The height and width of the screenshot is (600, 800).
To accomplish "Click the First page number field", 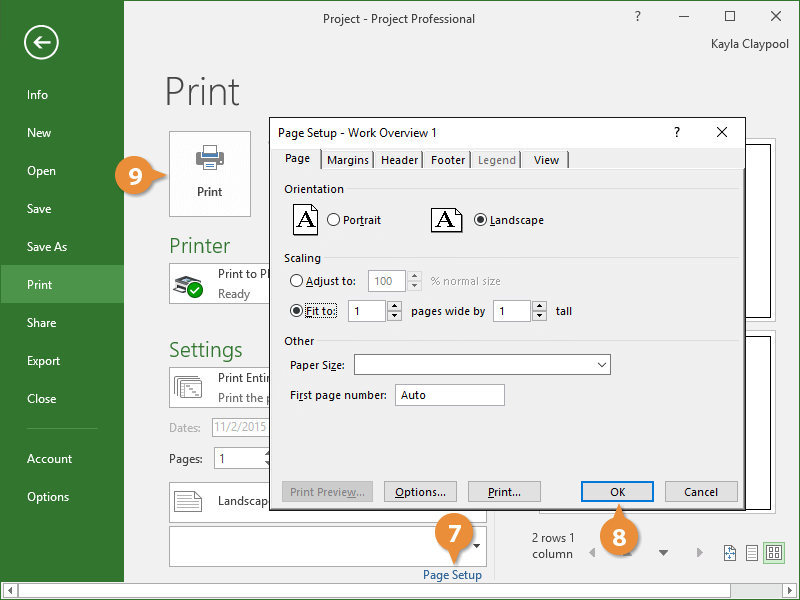I will point(449,395).
